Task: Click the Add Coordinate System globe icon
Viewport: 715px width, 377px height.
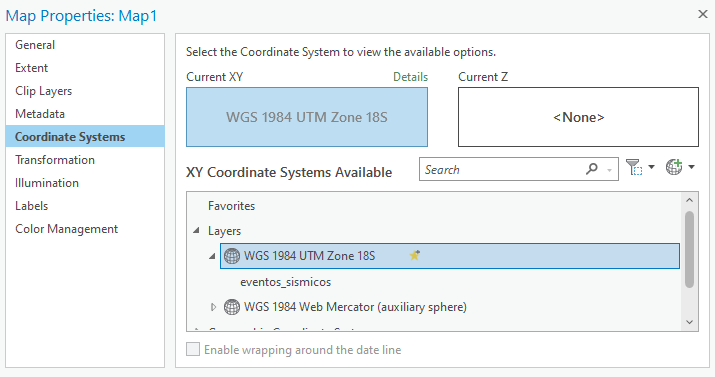Action: [674, 167]
